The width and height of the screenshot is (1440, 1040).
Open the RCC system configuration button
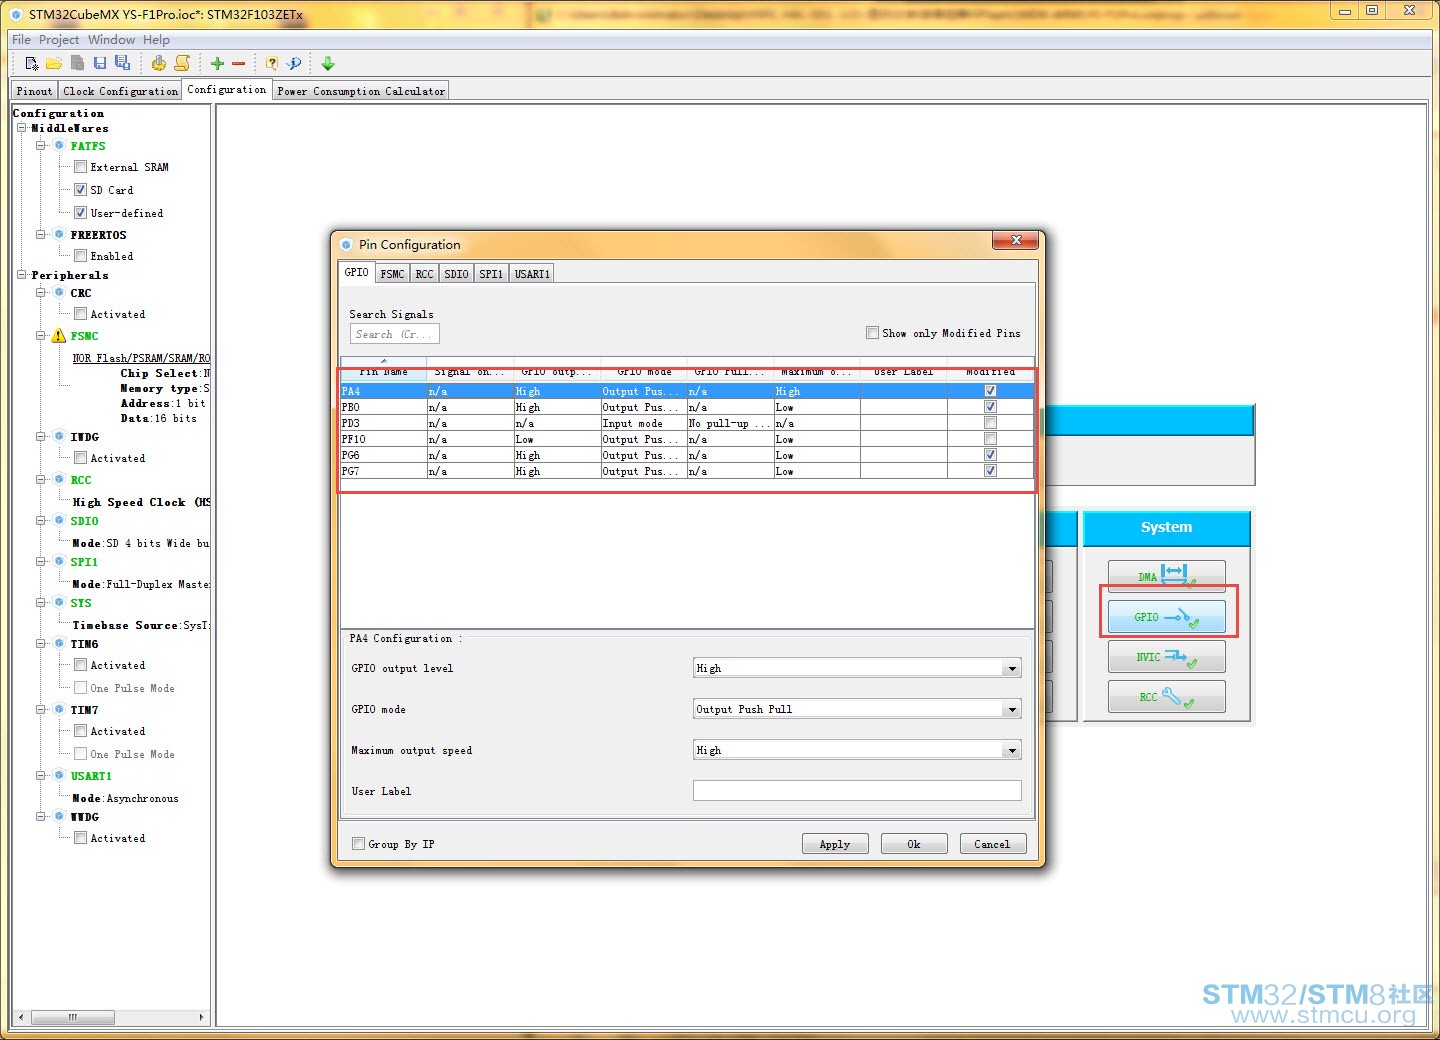(1166, 697)
